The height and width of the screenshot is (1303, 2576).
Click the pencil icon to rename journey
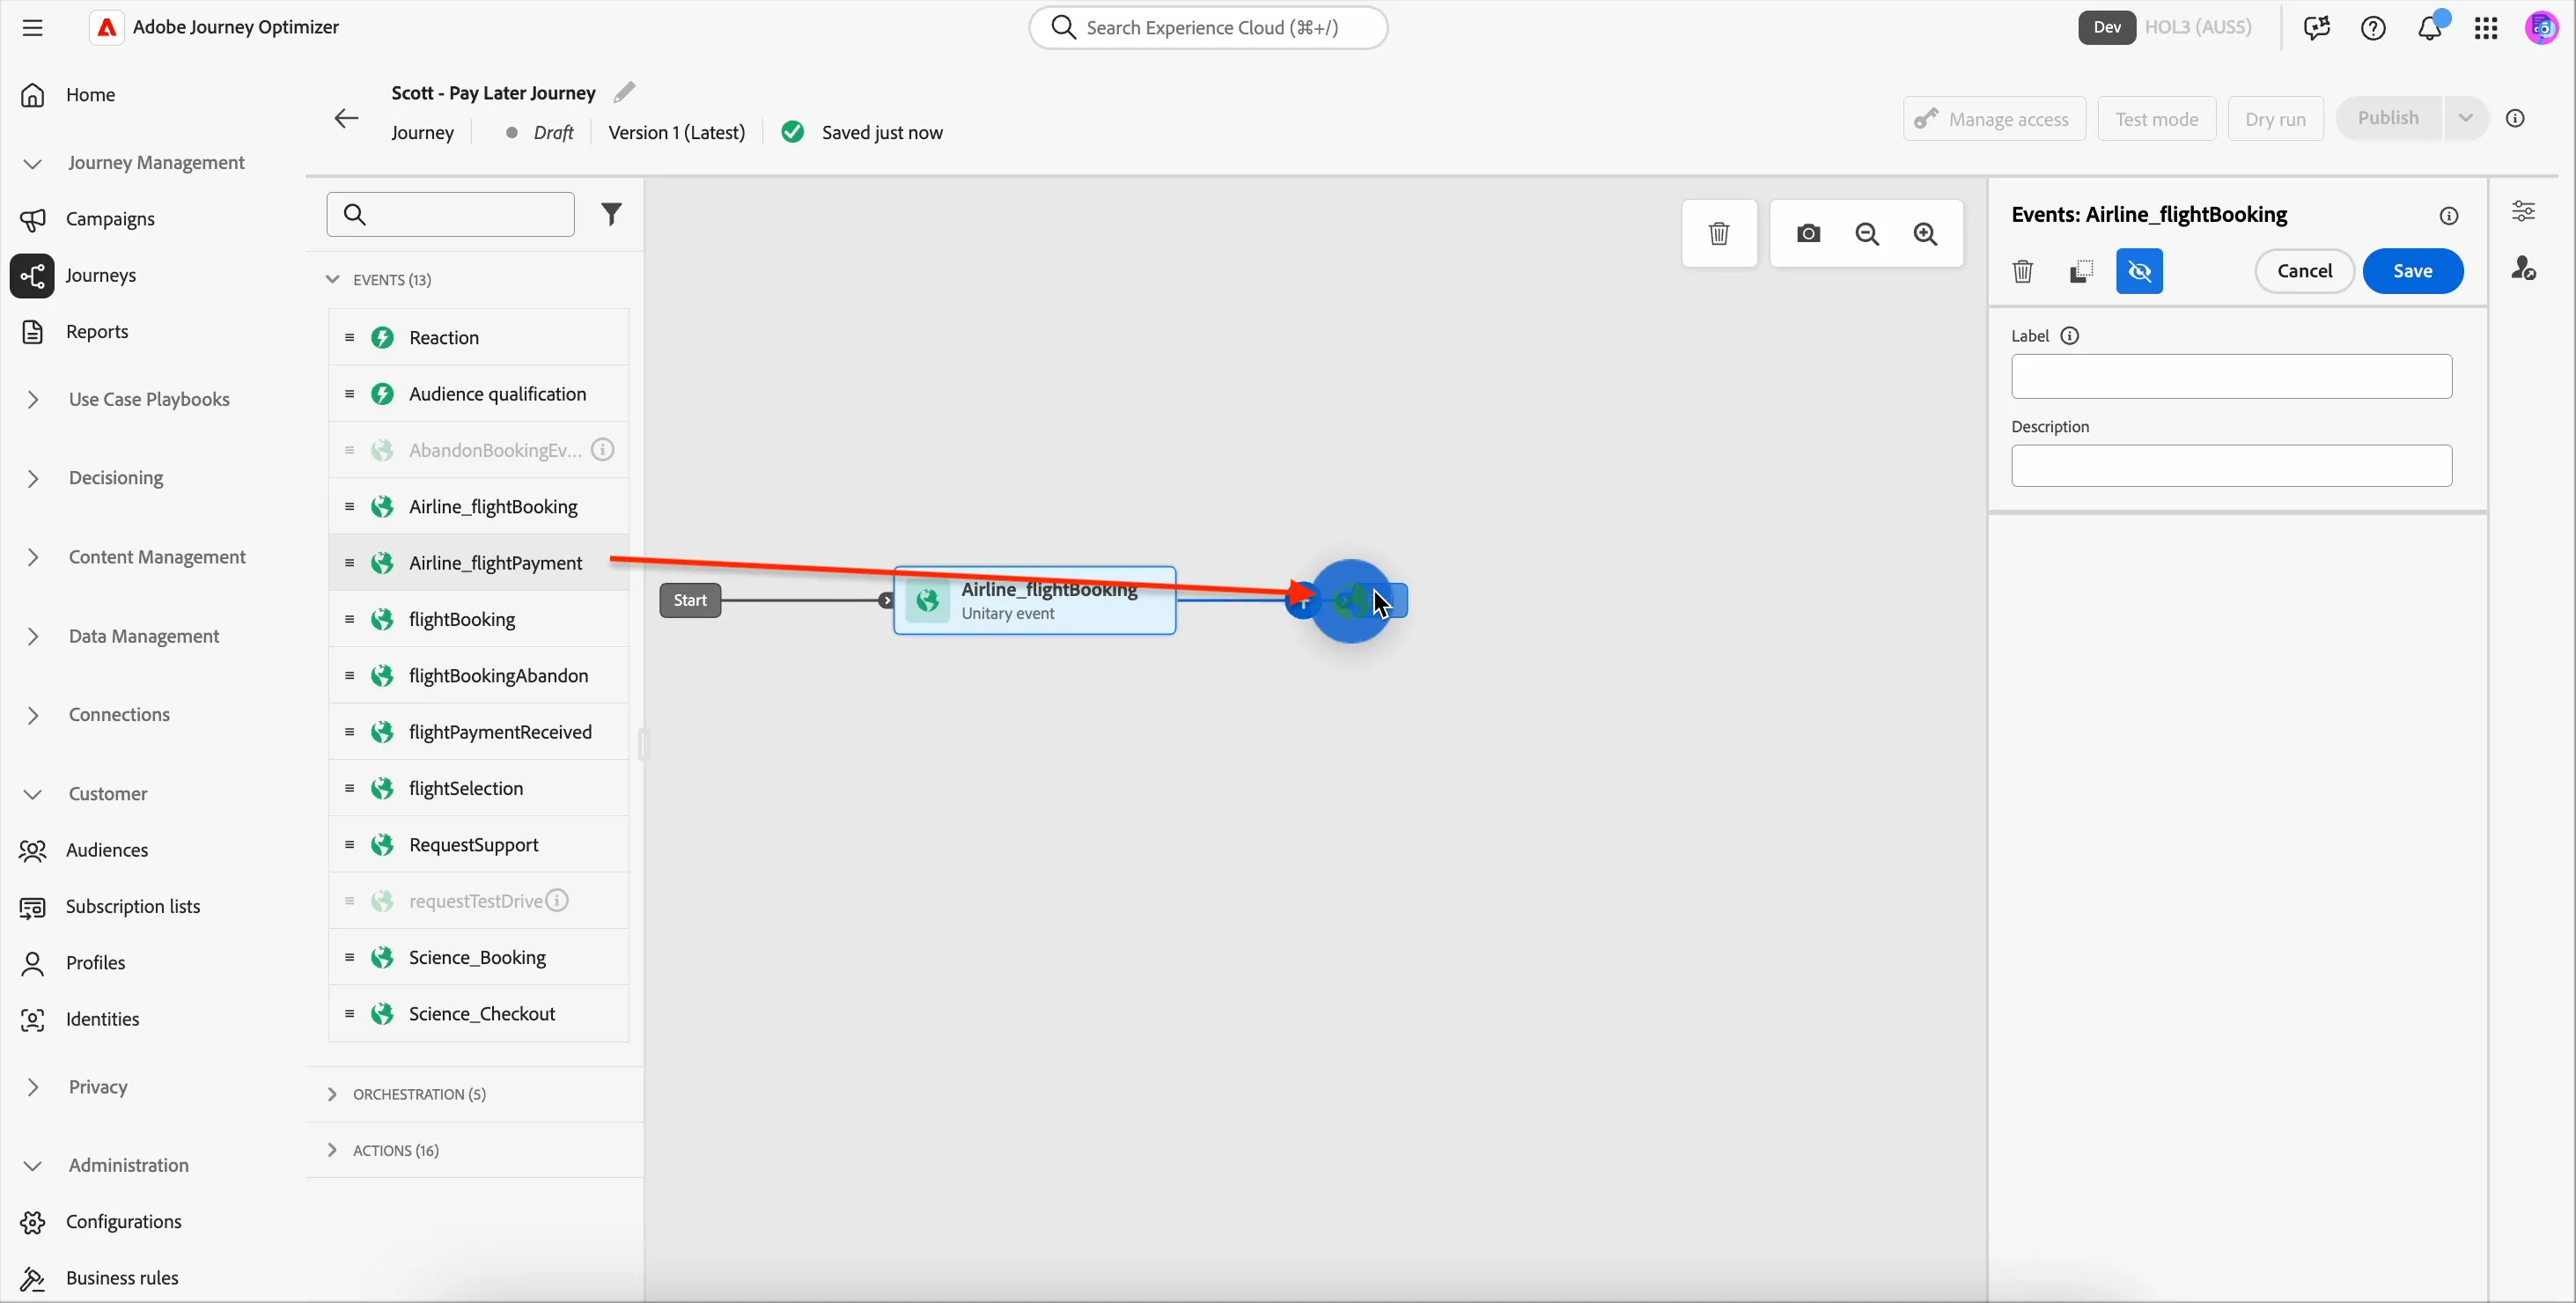click(624, 92)
